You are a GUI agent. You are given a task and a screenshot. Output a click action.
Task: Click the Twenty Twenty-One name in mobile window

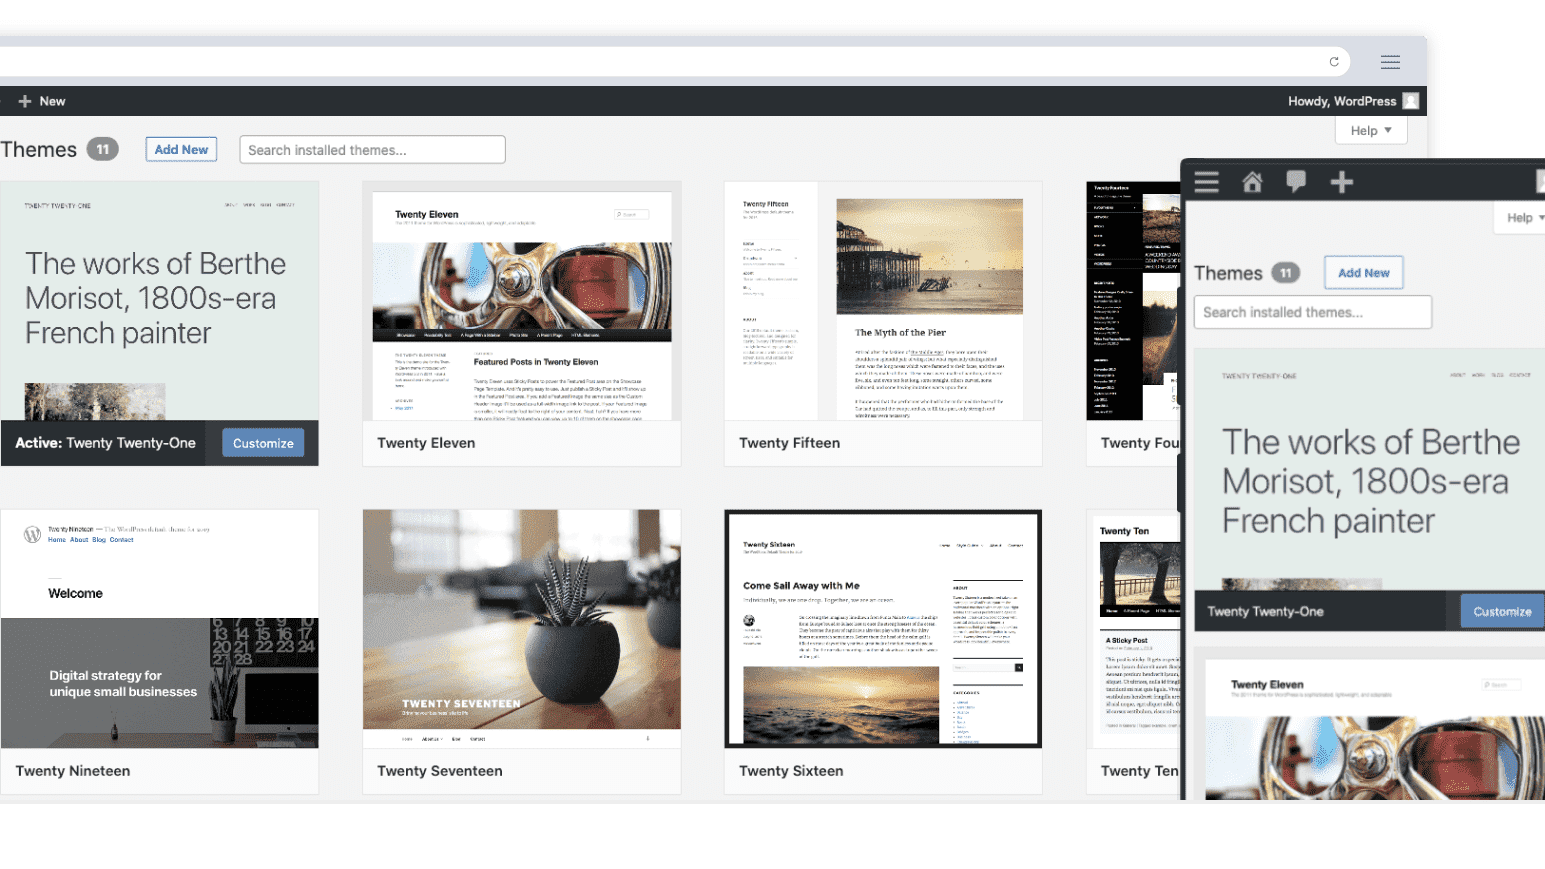(x=1265, y=611)
